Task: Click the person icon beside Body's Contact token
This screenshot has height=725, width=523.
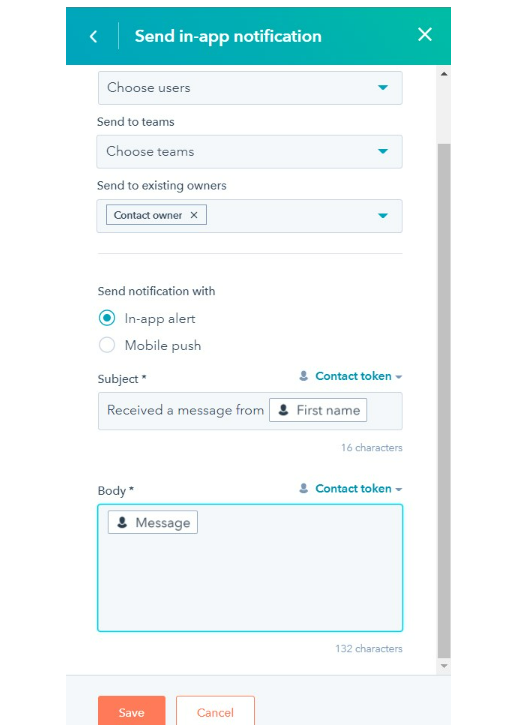Action: [303, 488]
